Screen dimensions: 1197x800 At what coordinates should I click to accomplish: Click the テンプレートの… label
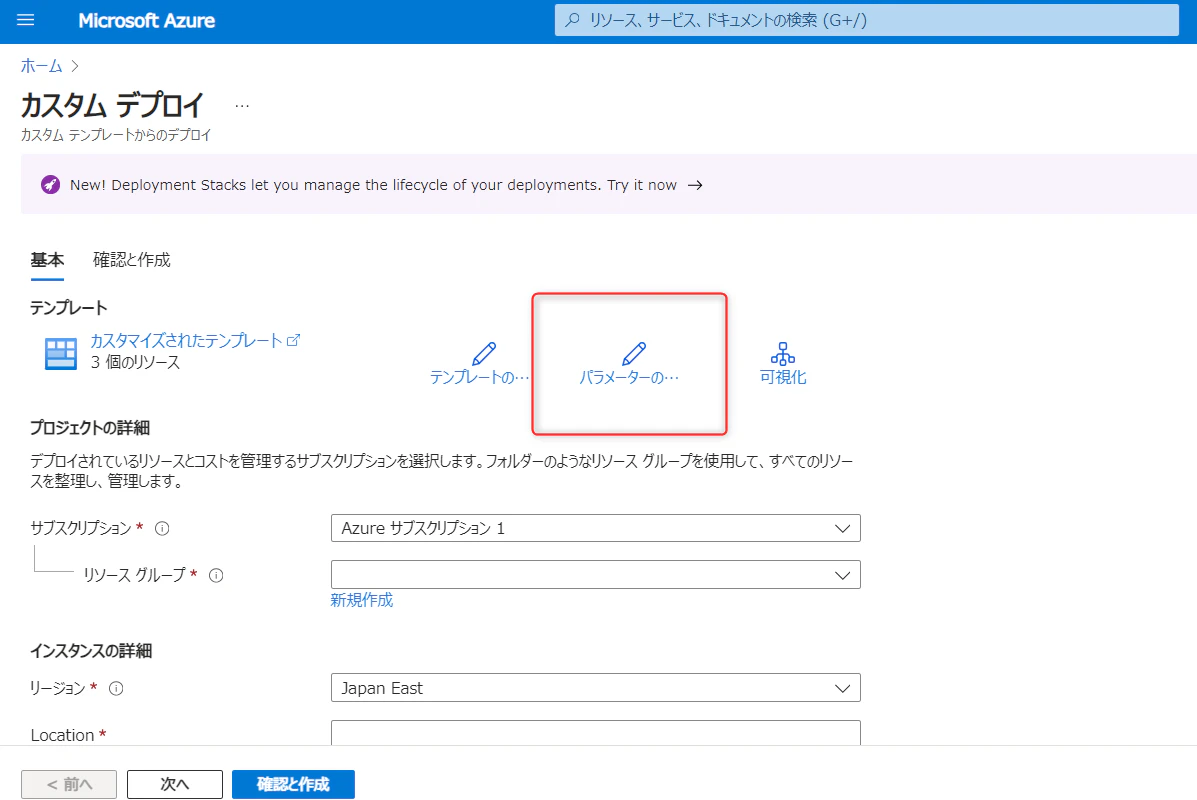[x=479, y=377]
